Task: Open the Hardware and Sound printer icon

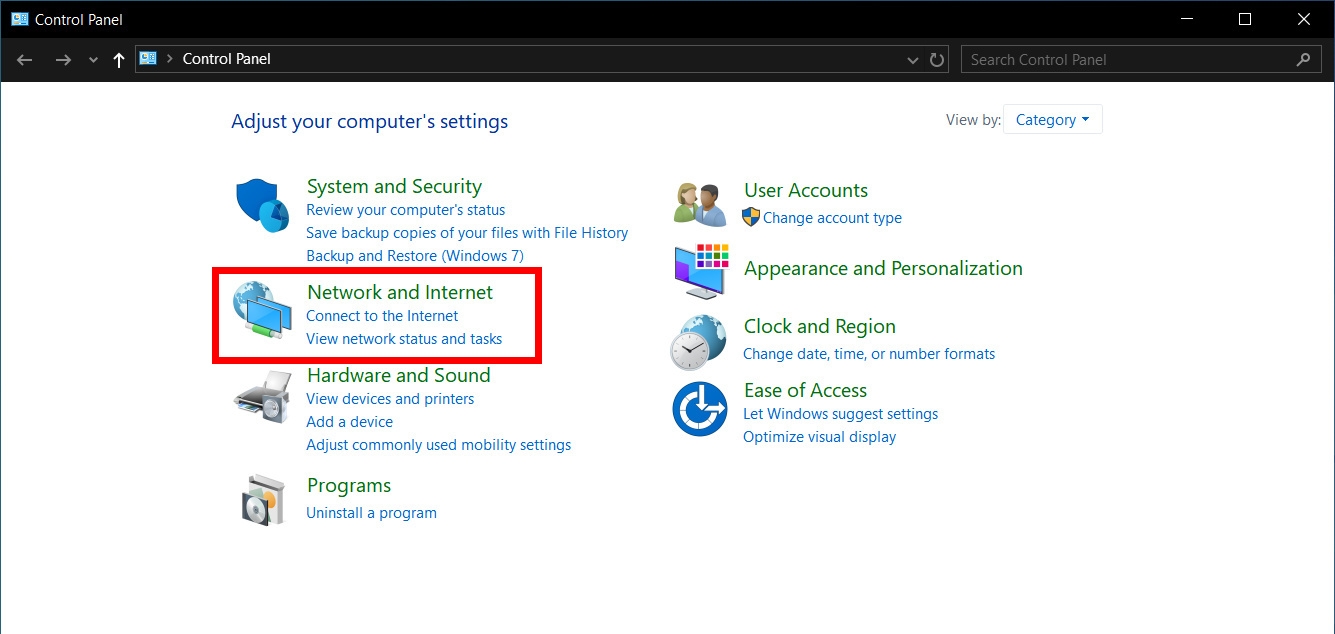Action: 262,396
